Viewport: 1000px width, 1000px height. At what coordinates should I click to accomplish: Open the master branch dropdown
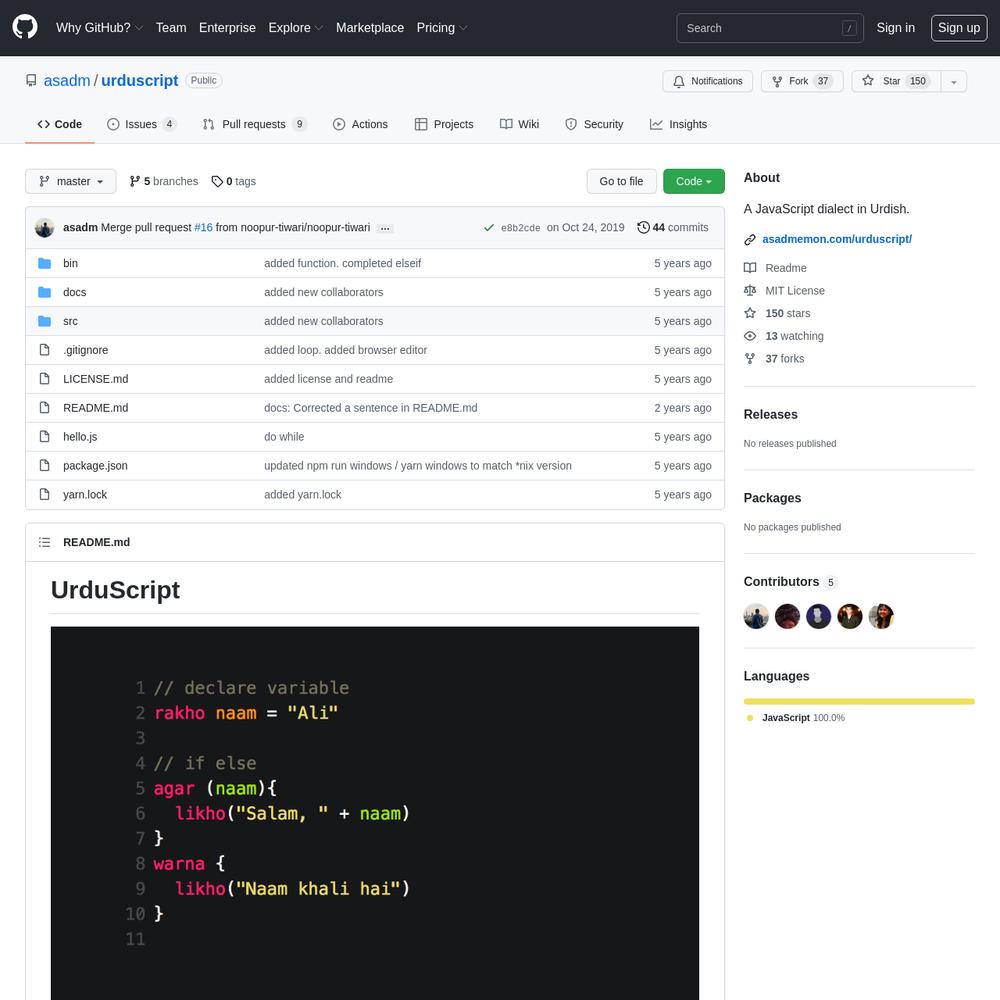tap(71, 181)
